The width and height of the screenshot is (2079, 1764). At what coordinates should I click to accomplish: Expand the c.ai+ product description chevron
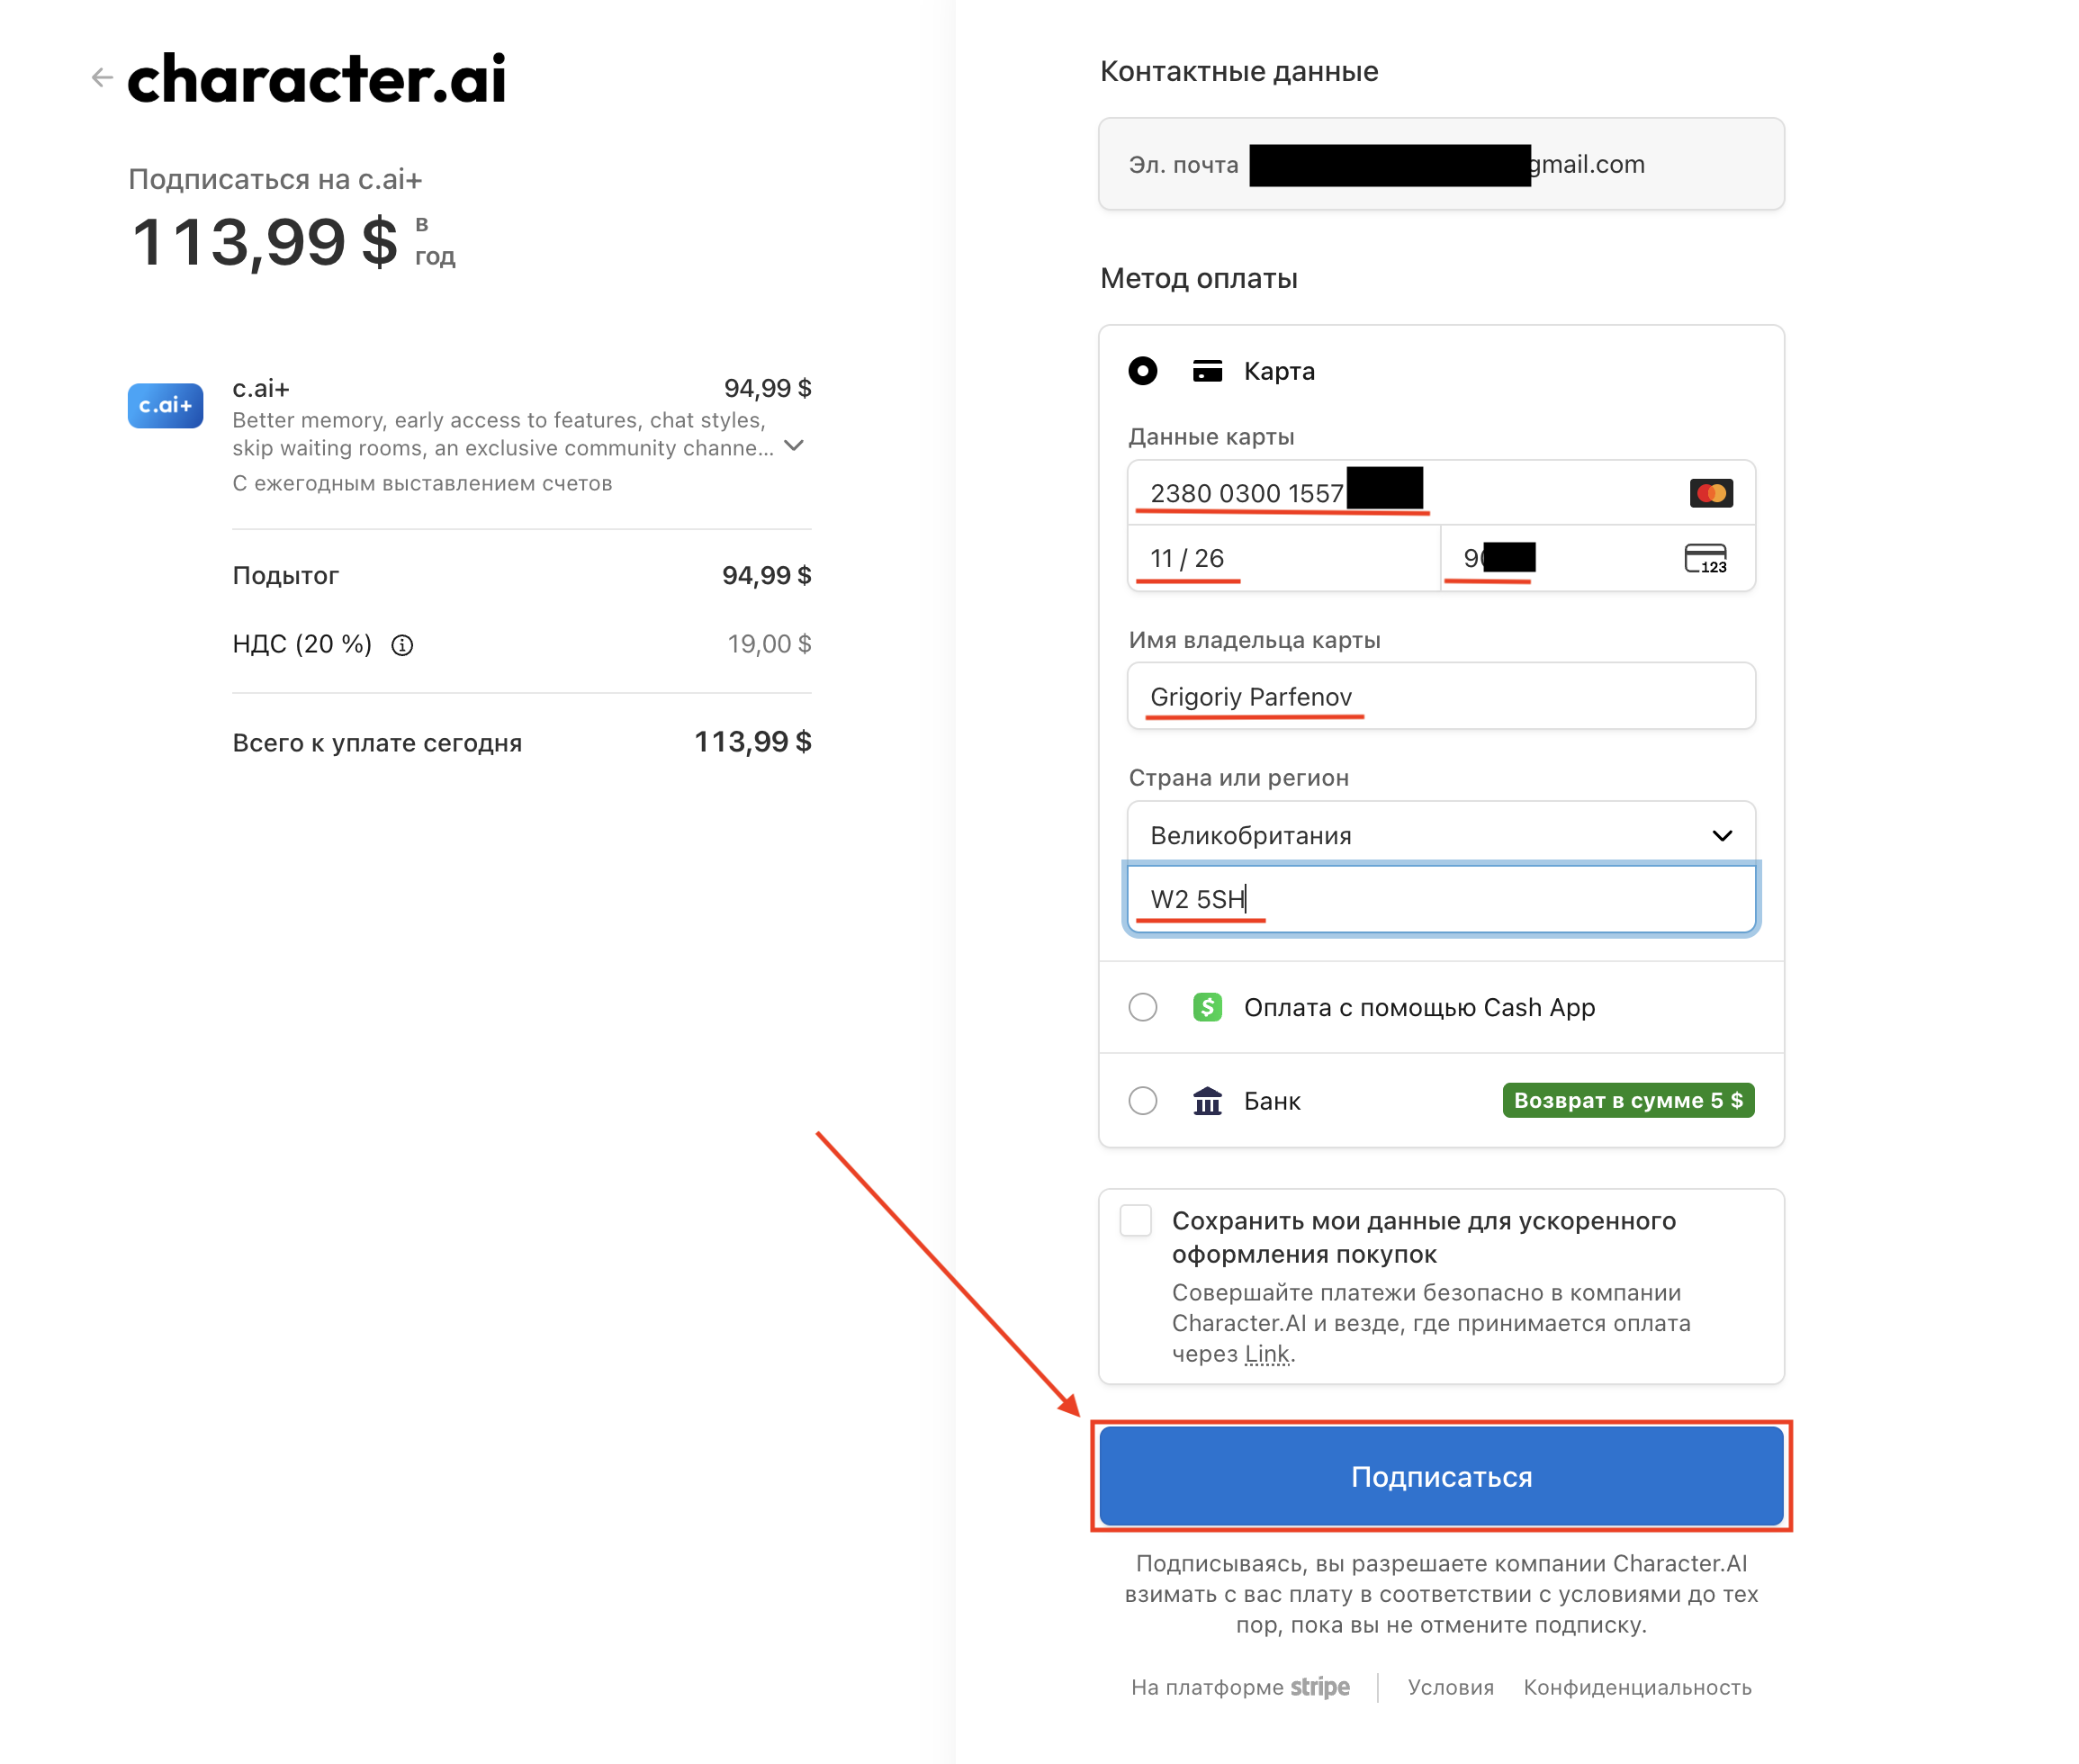tap(794, 445)
